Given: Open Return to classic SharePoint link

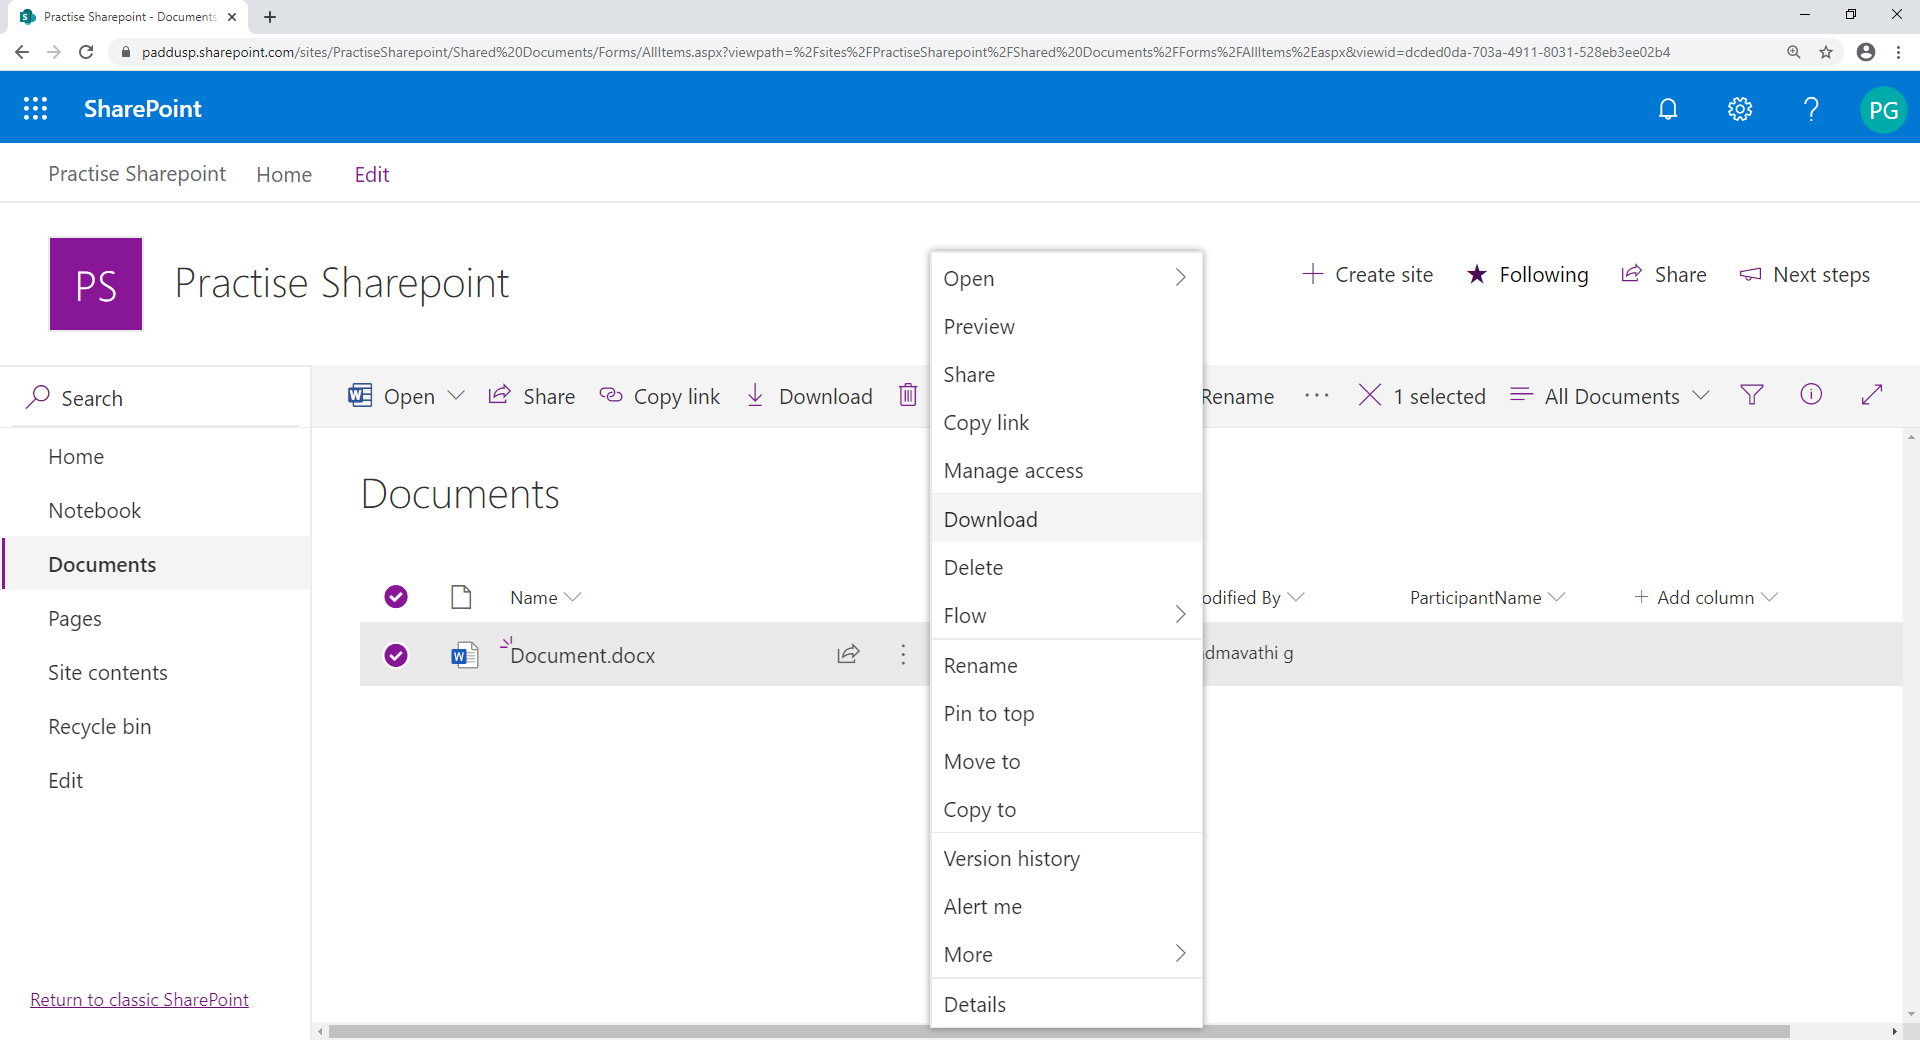Looking at the screenshot, I should [x=139, y=998].
